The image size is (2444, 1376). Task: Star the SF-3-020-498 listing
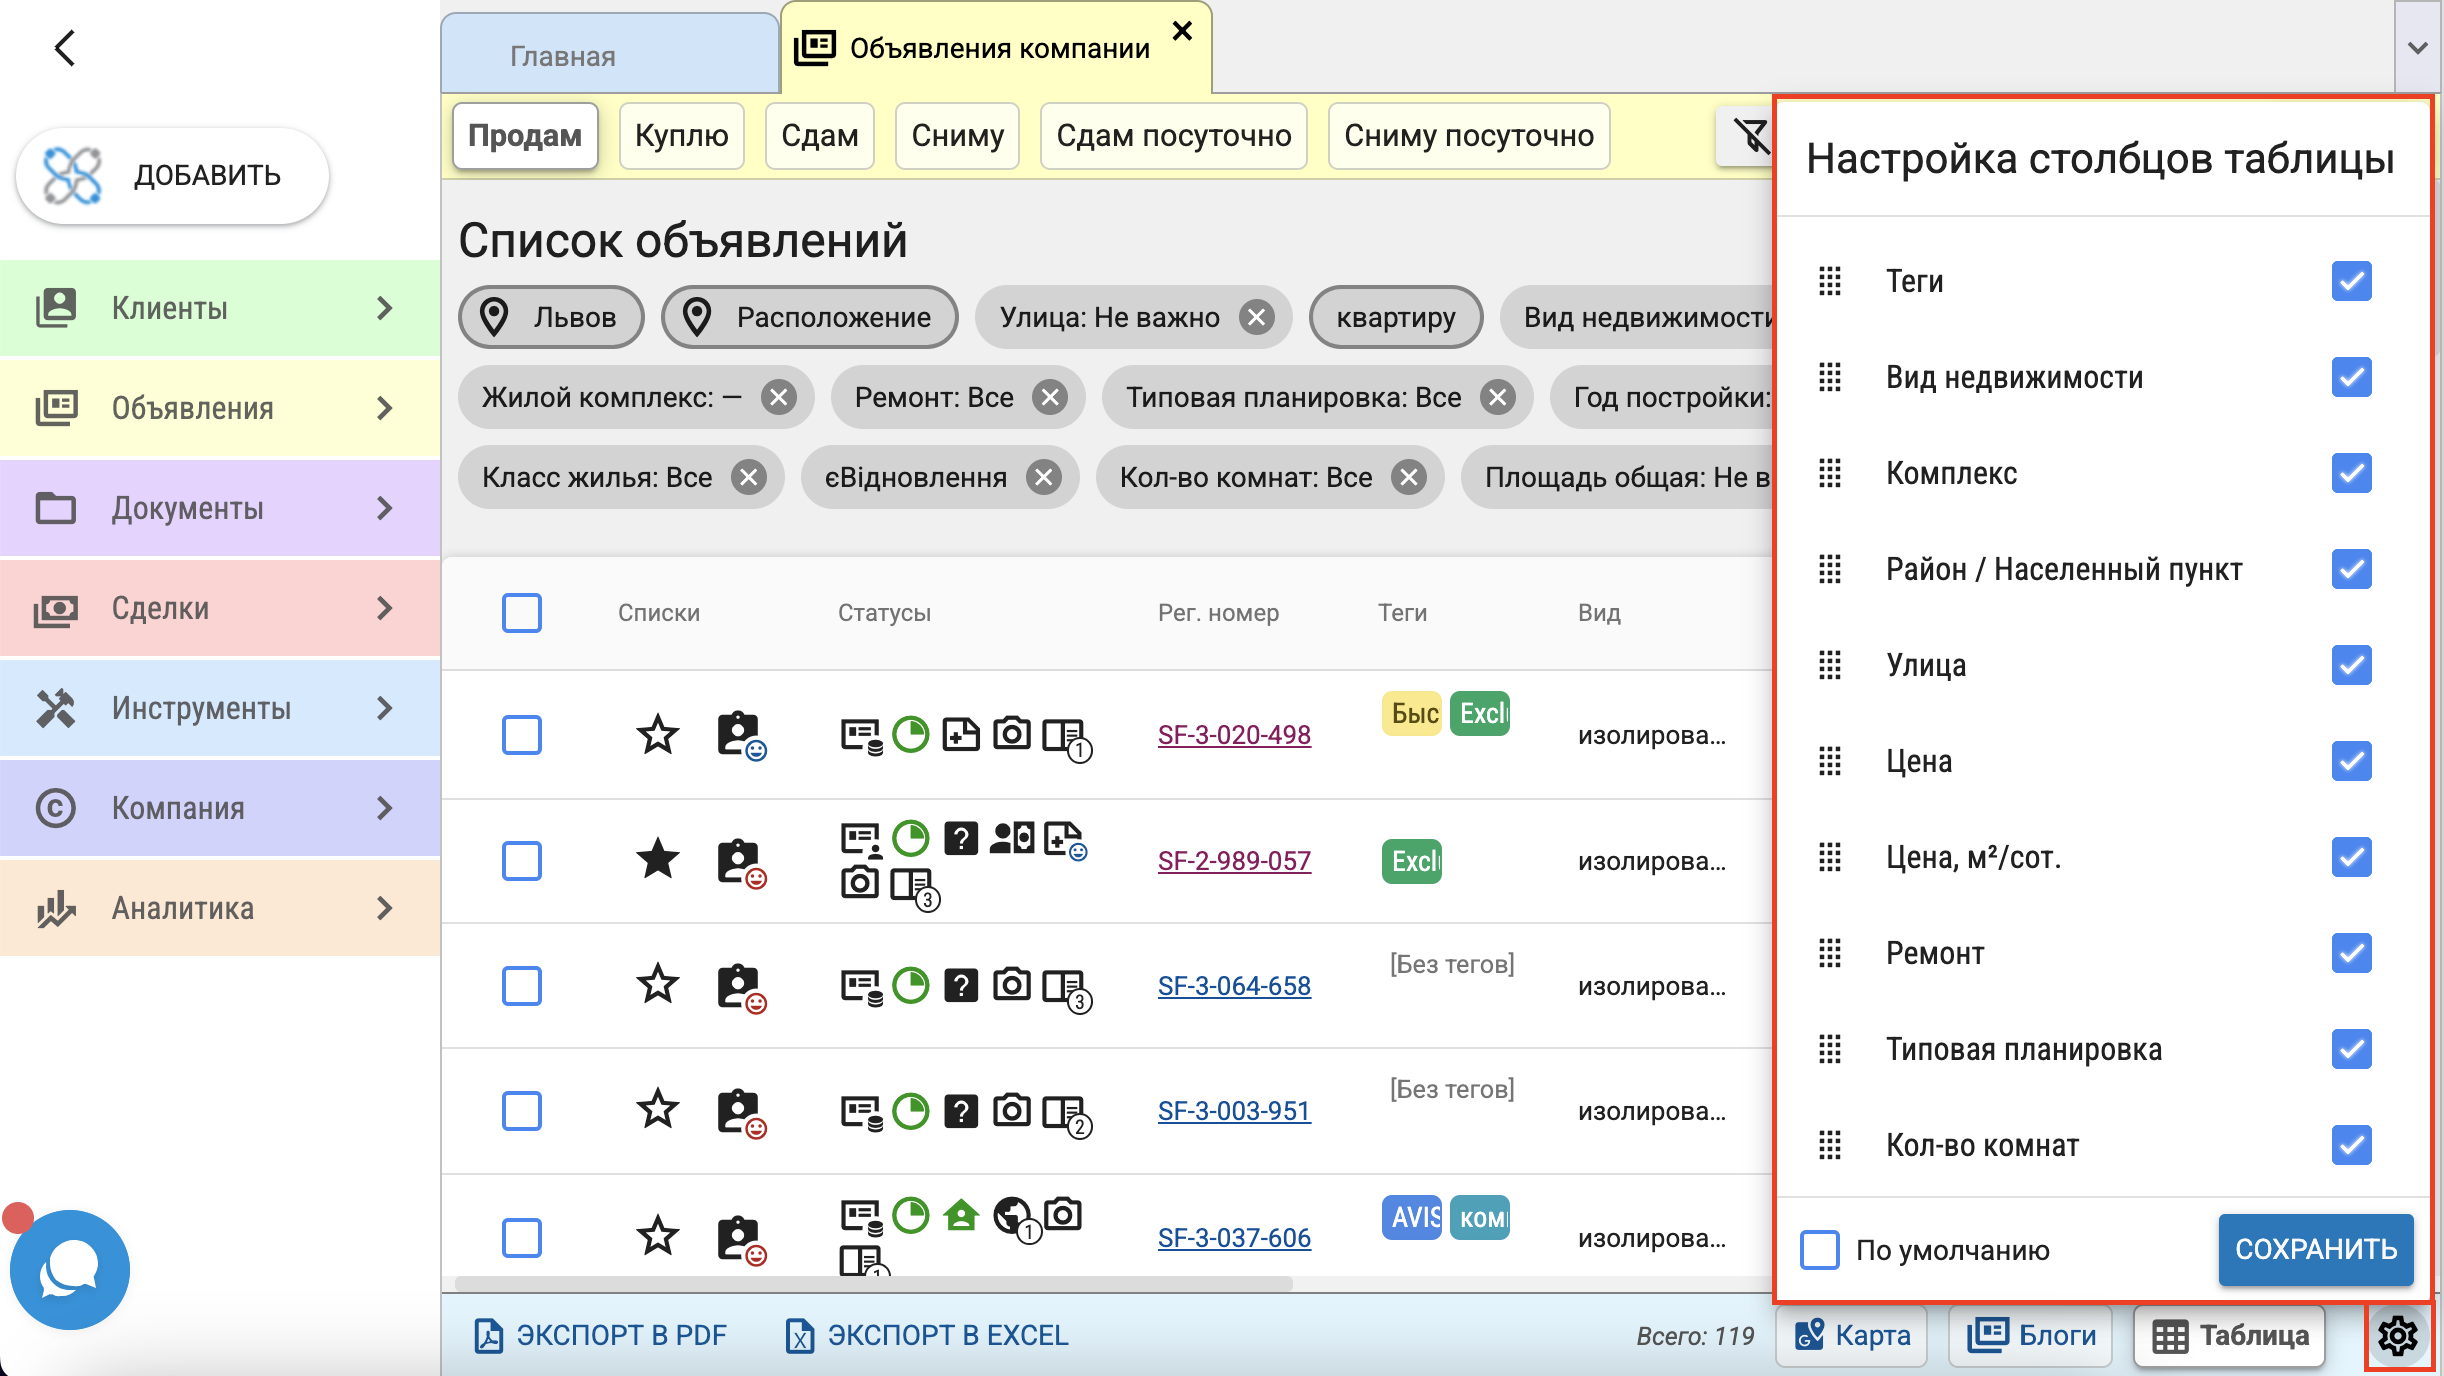pos(657,734)
